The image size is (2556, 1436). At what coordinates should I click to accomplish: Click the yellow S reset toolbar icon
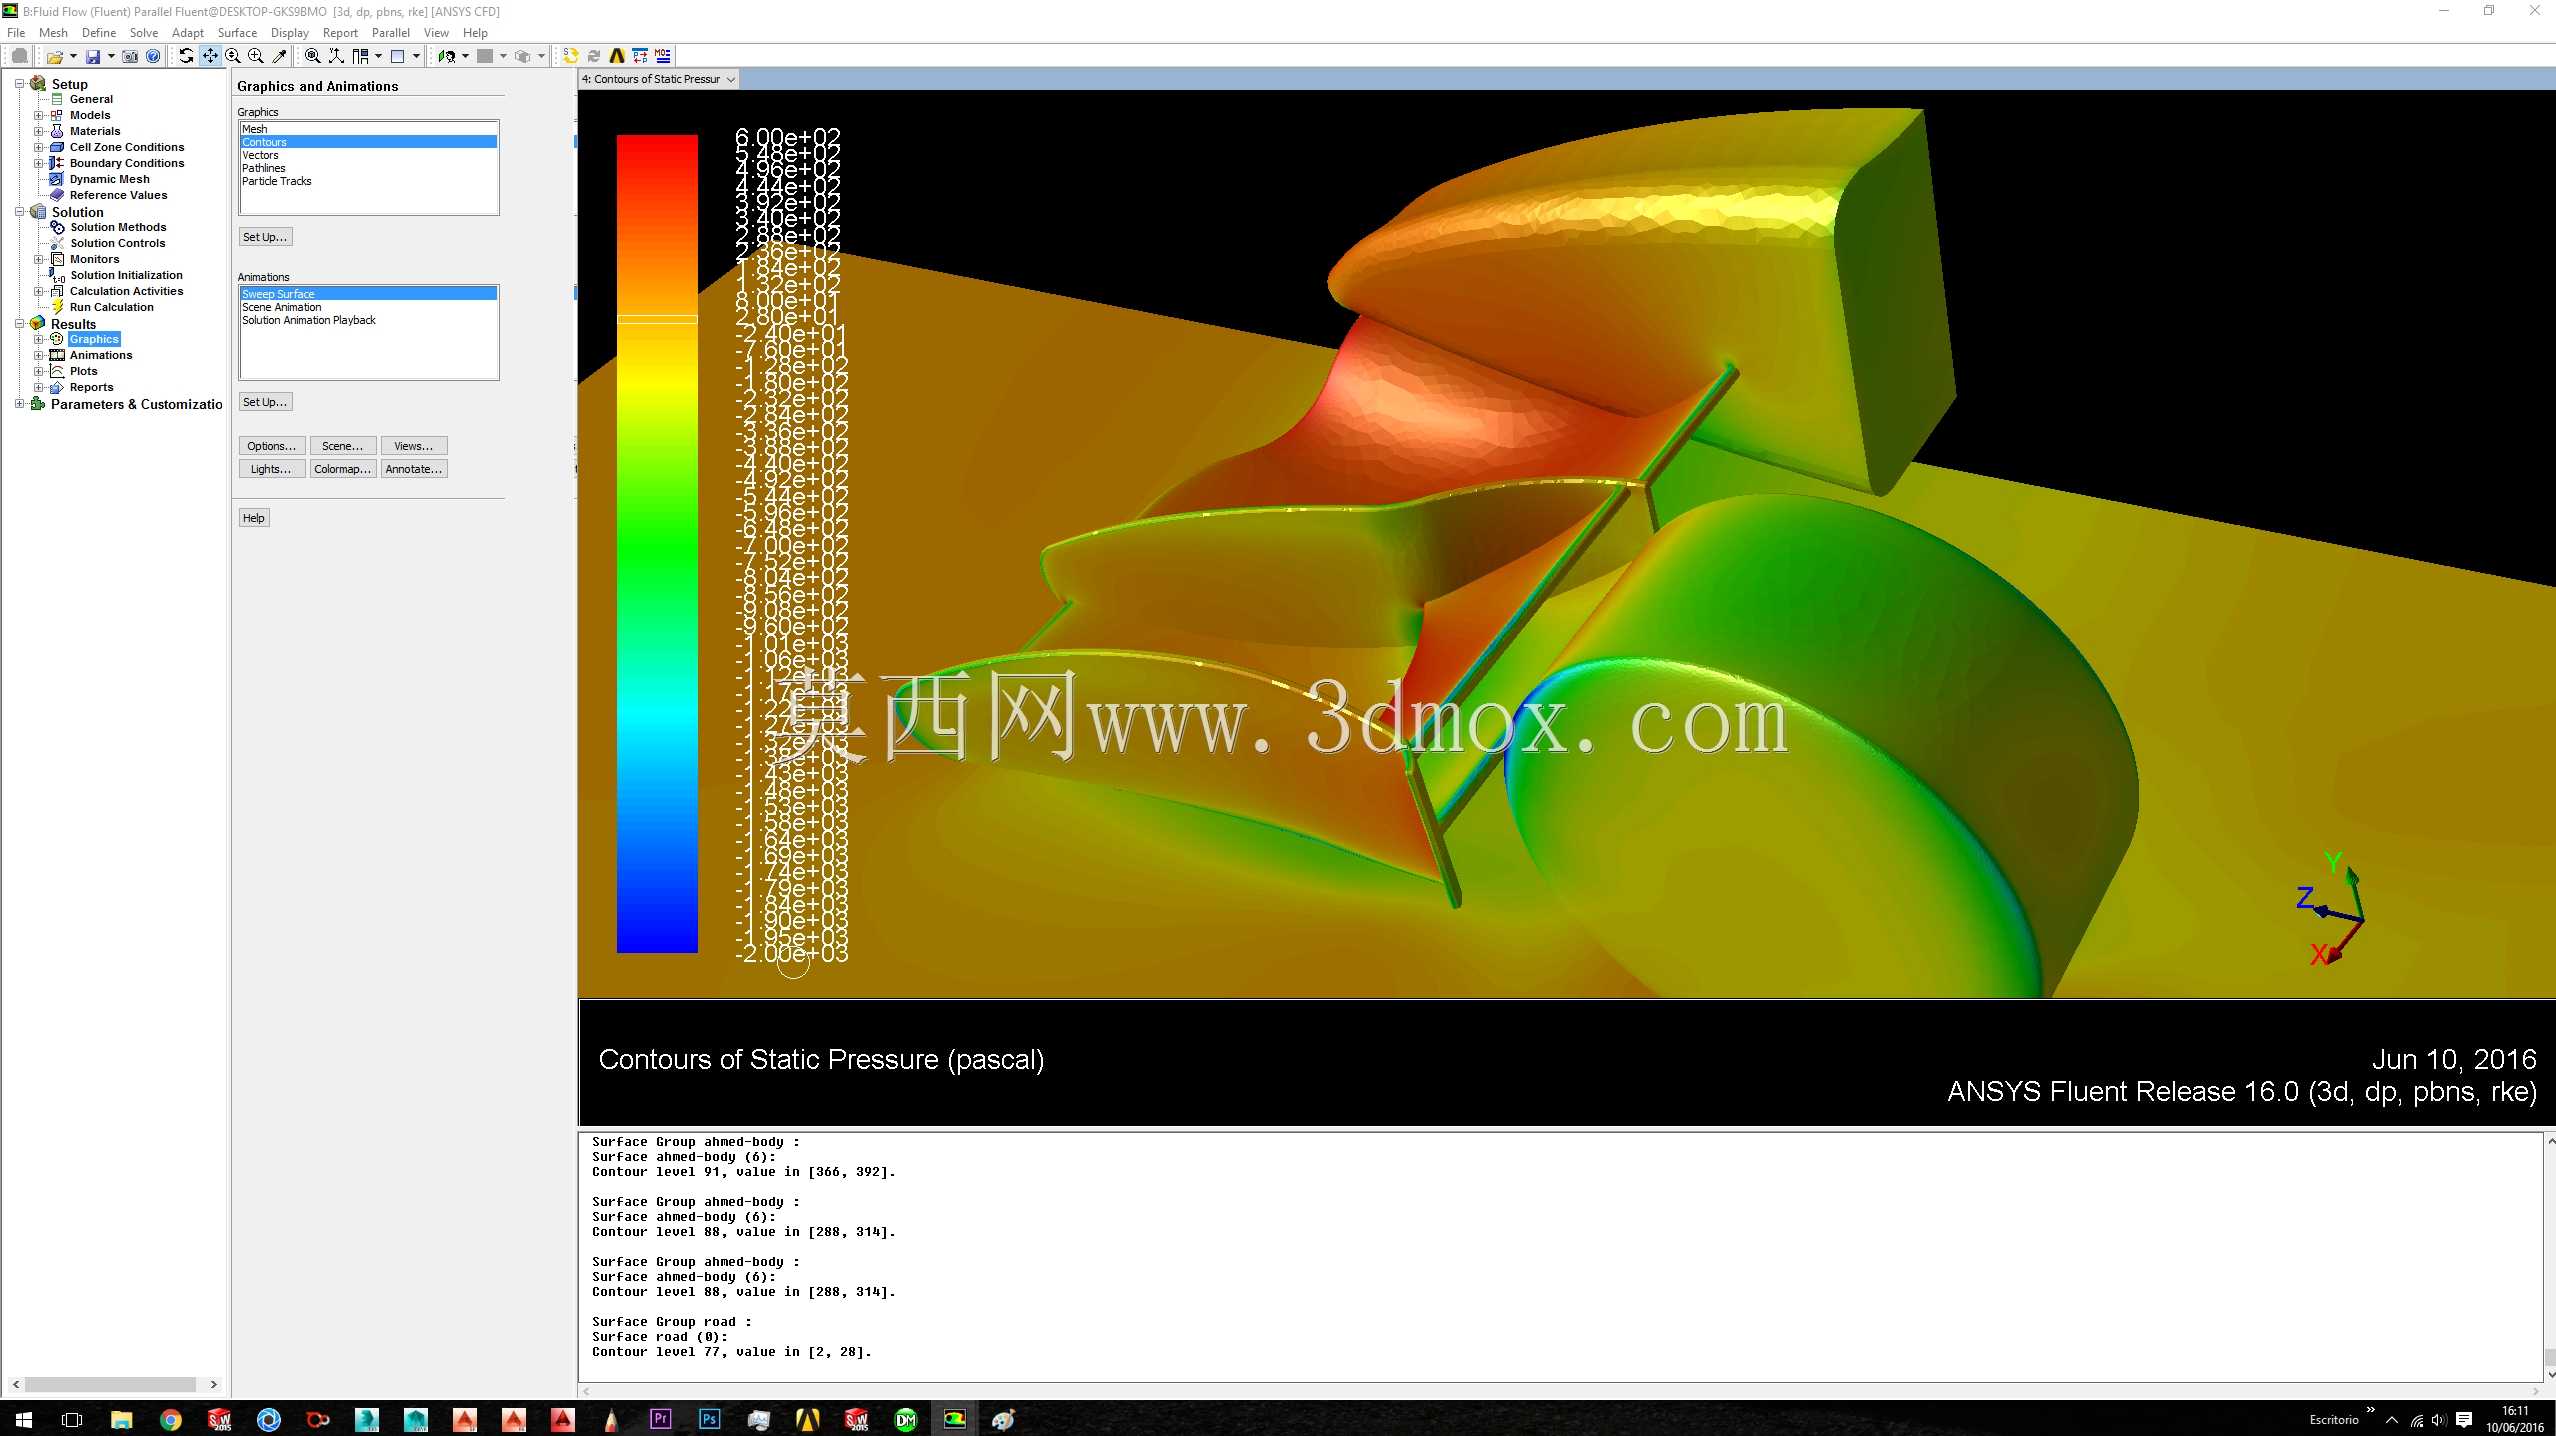tap(570, 56)
